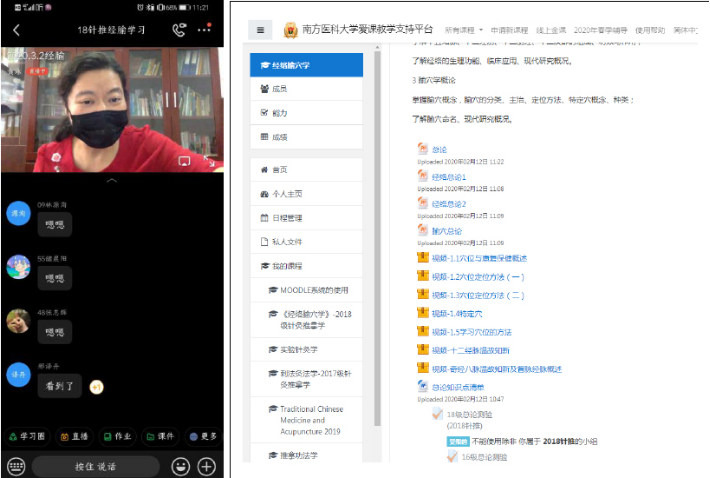Screen dimensions: 710x478
Task: Tap the photo avatar of third chat sender
Action: pyautogui.click(x=19, y=320)
